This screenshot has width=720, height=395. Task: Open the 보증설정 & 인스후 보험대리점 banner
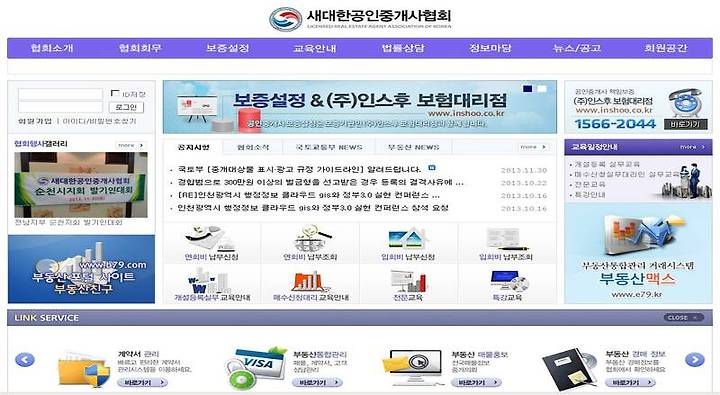360,107
